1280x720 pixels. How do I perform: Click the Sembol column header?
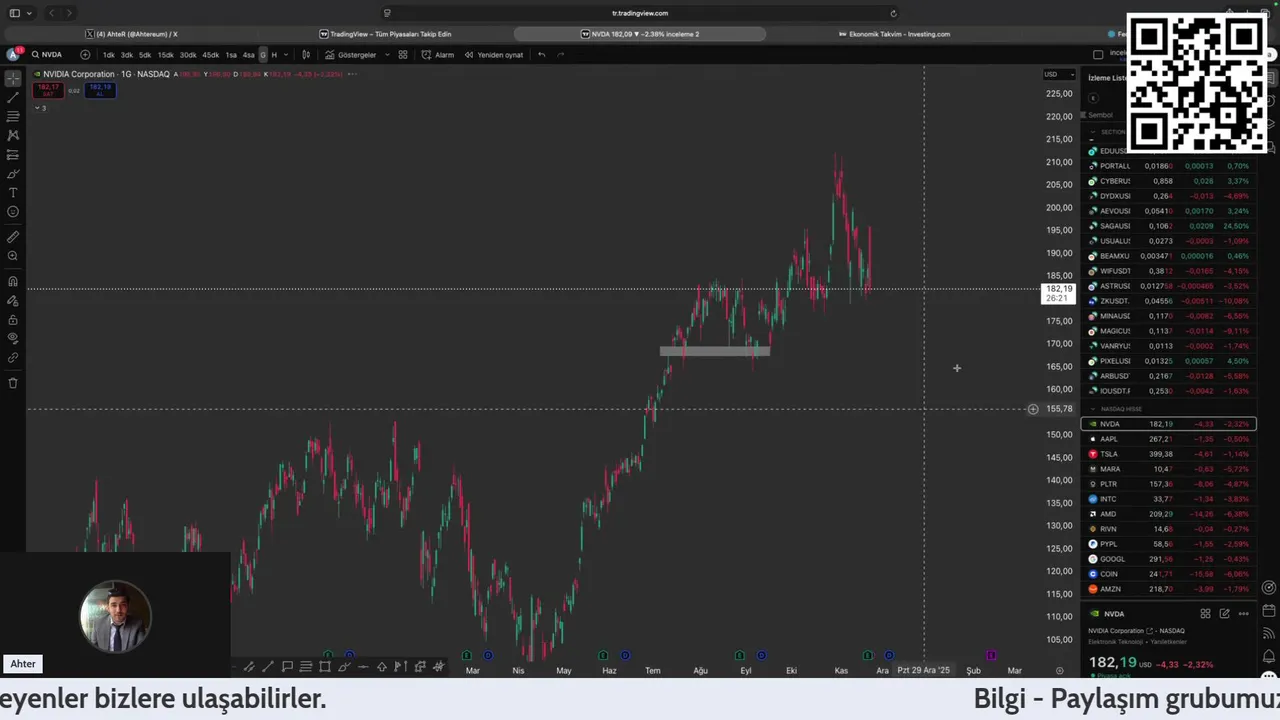coord(1100,115)
